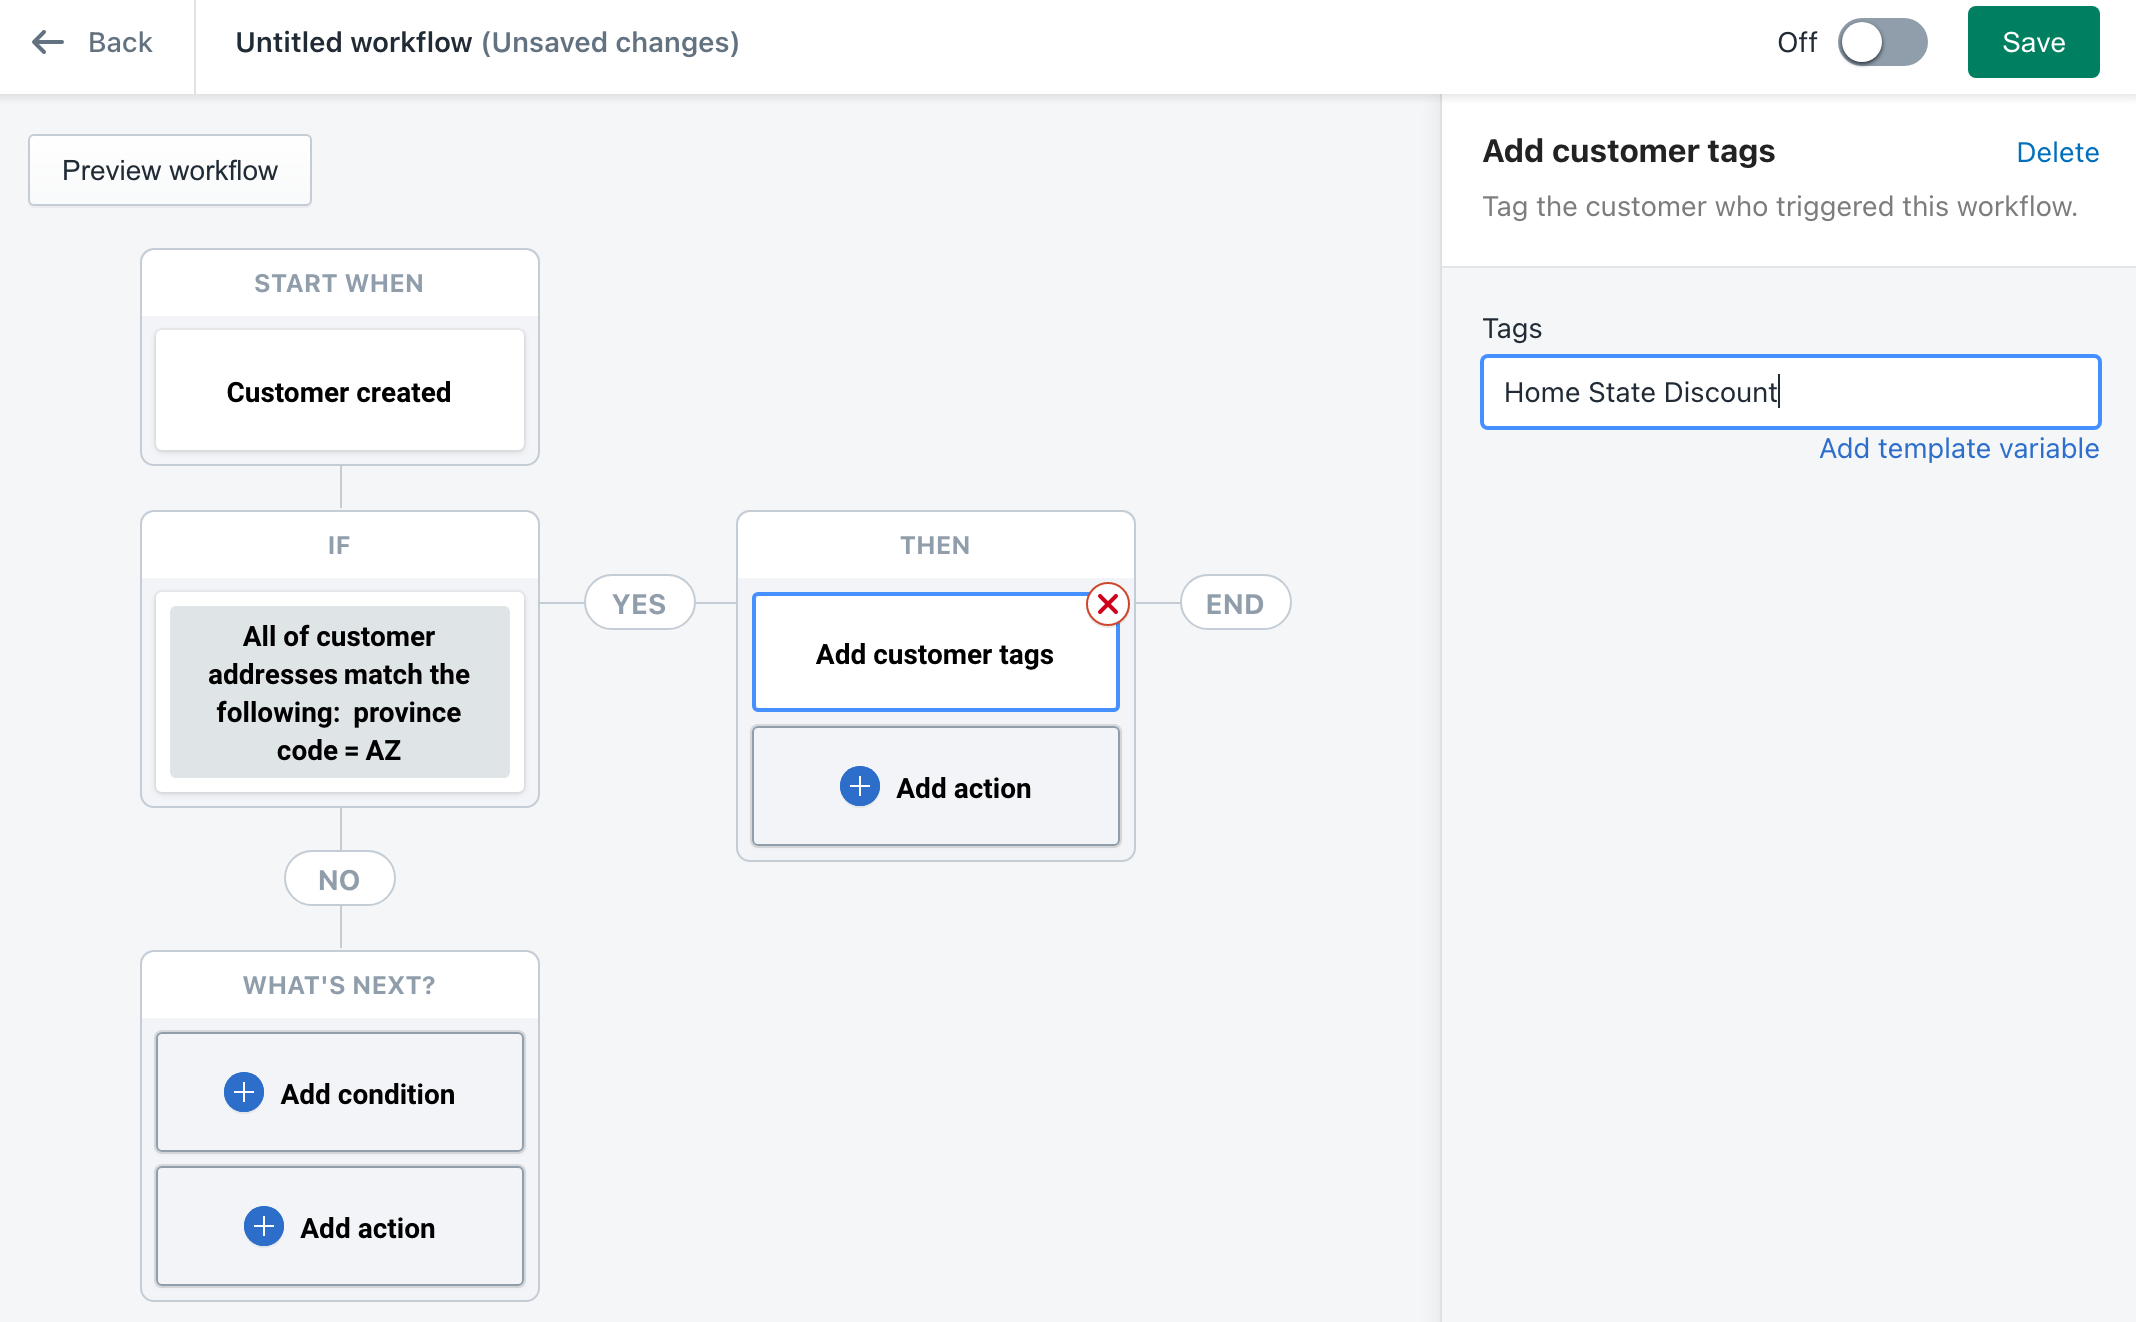The image size is (2136, 1322).
Task: Select the Customer created trigger node
Action: (339, 392)
